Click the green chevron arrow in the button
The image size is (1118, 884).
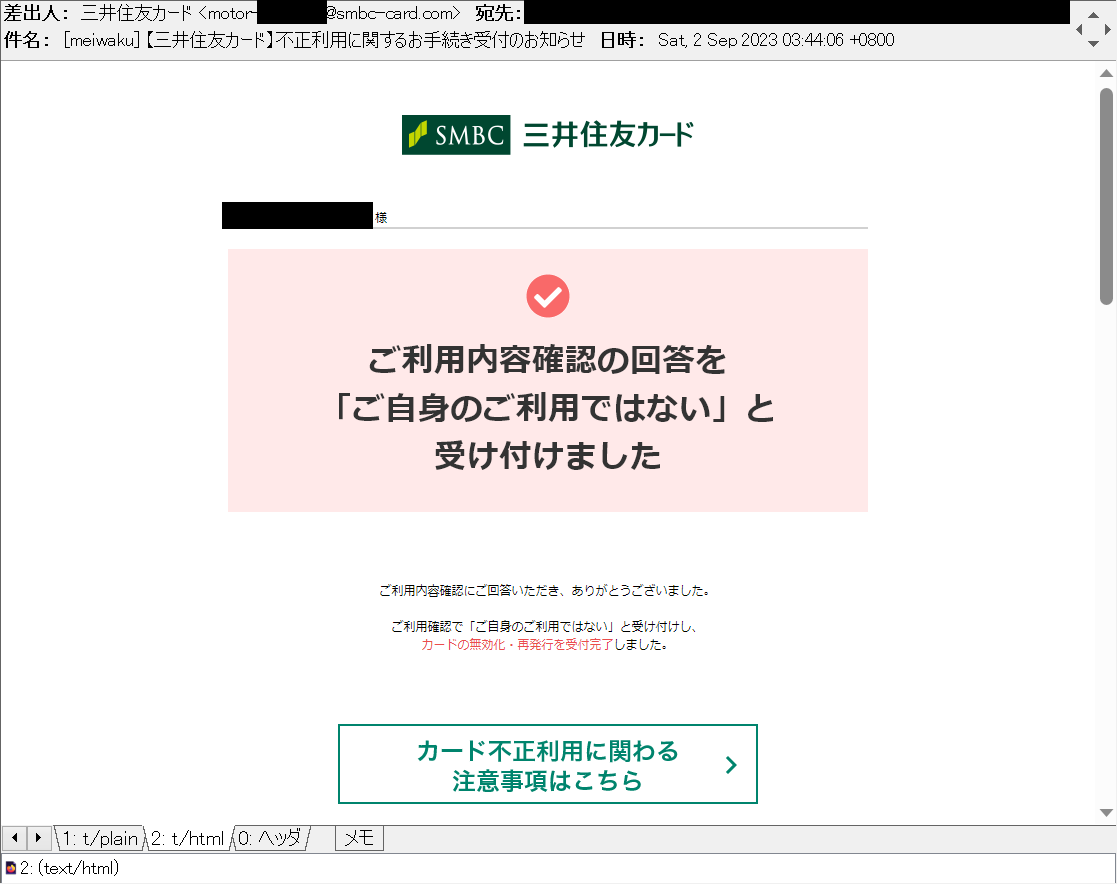point(731,765)
